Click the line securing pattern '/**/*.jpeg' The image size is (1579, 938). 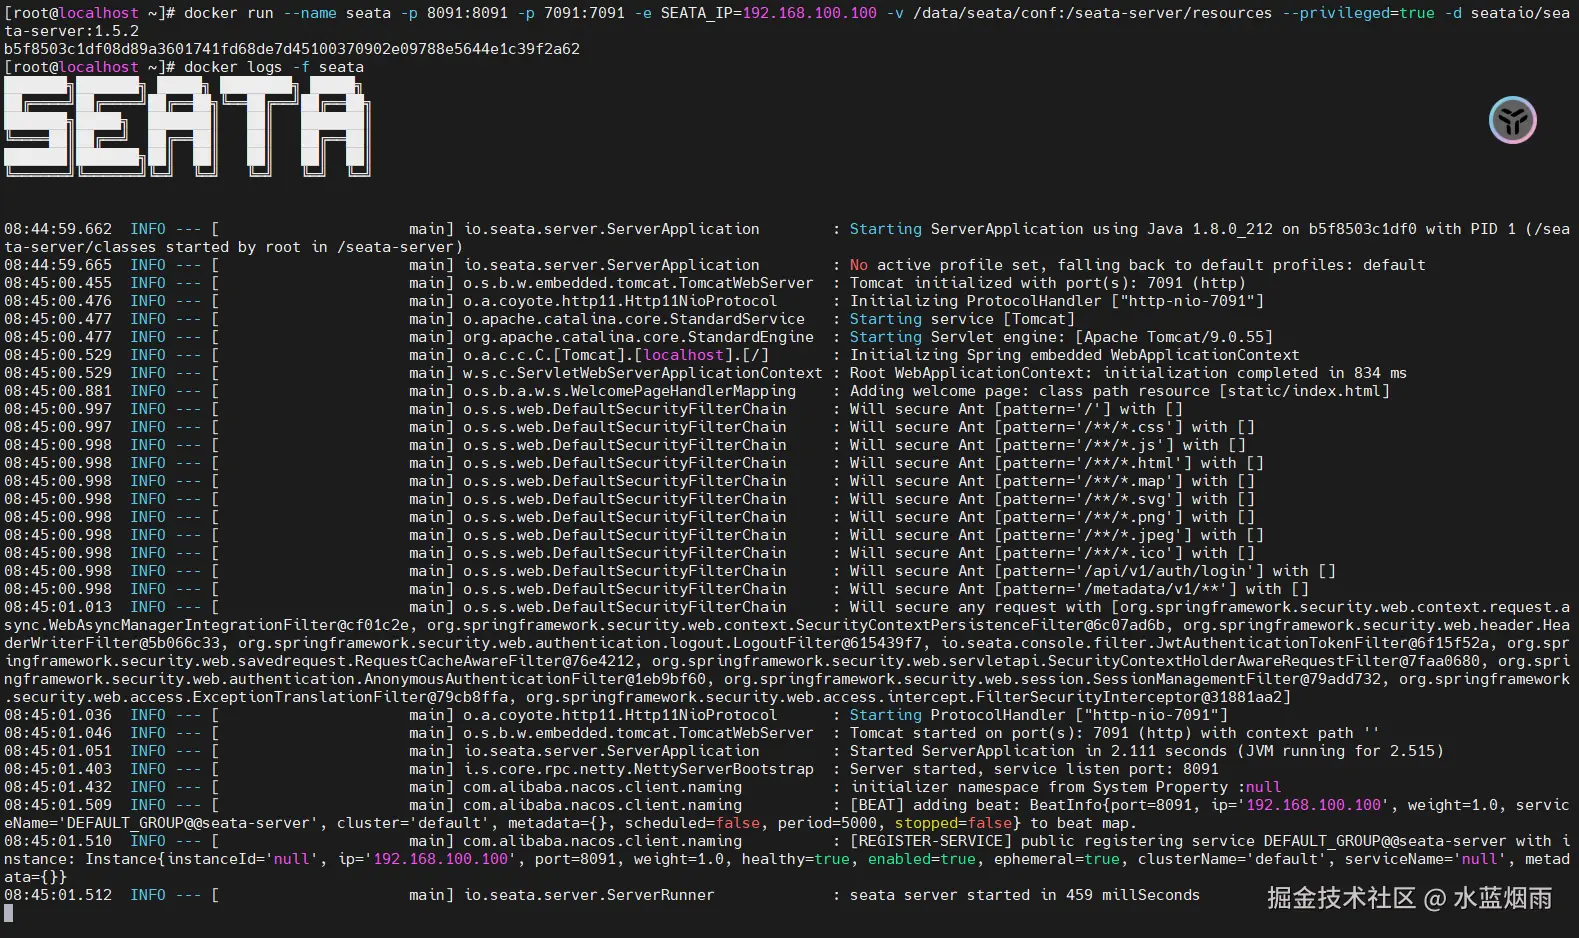pyautogui.click(x=1056, y=535)
